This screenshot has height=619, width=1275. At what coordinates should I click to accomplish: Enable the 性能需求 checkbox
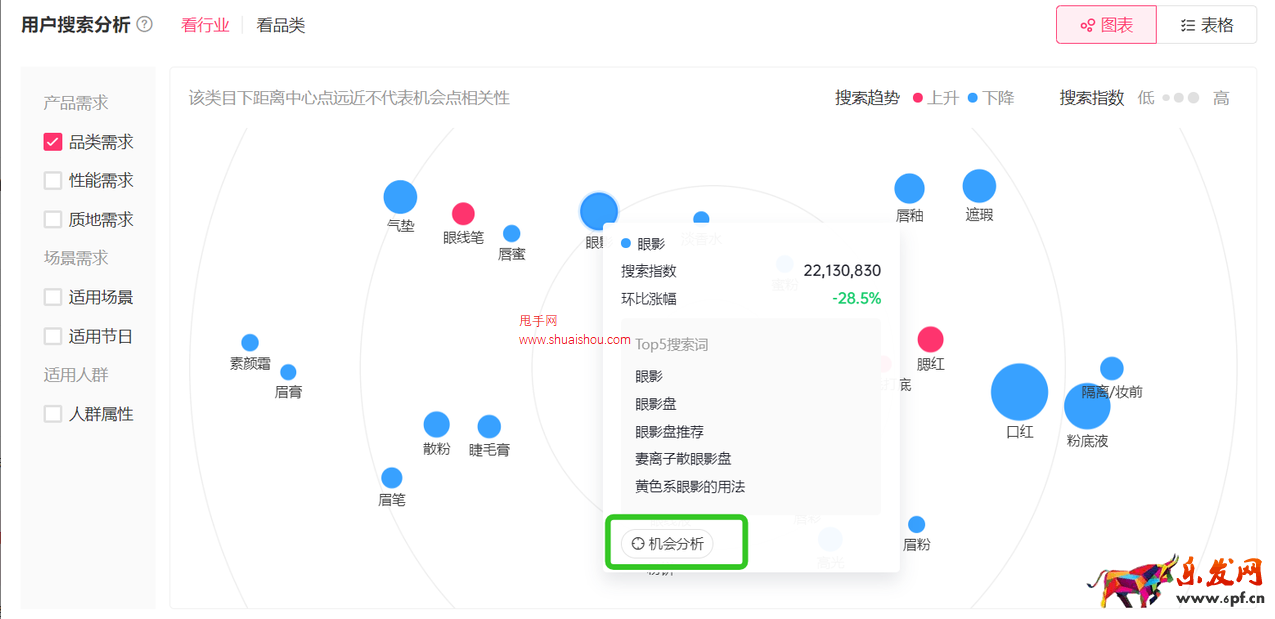click(x=52, y=180)
